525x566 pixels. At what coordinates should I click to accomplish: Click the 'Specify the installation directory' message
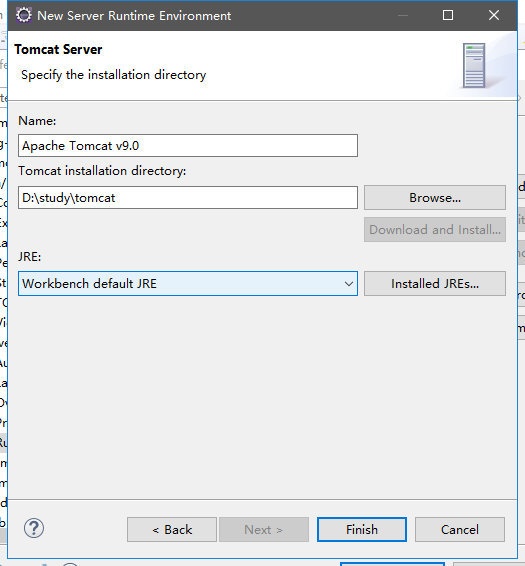[113, 75]
